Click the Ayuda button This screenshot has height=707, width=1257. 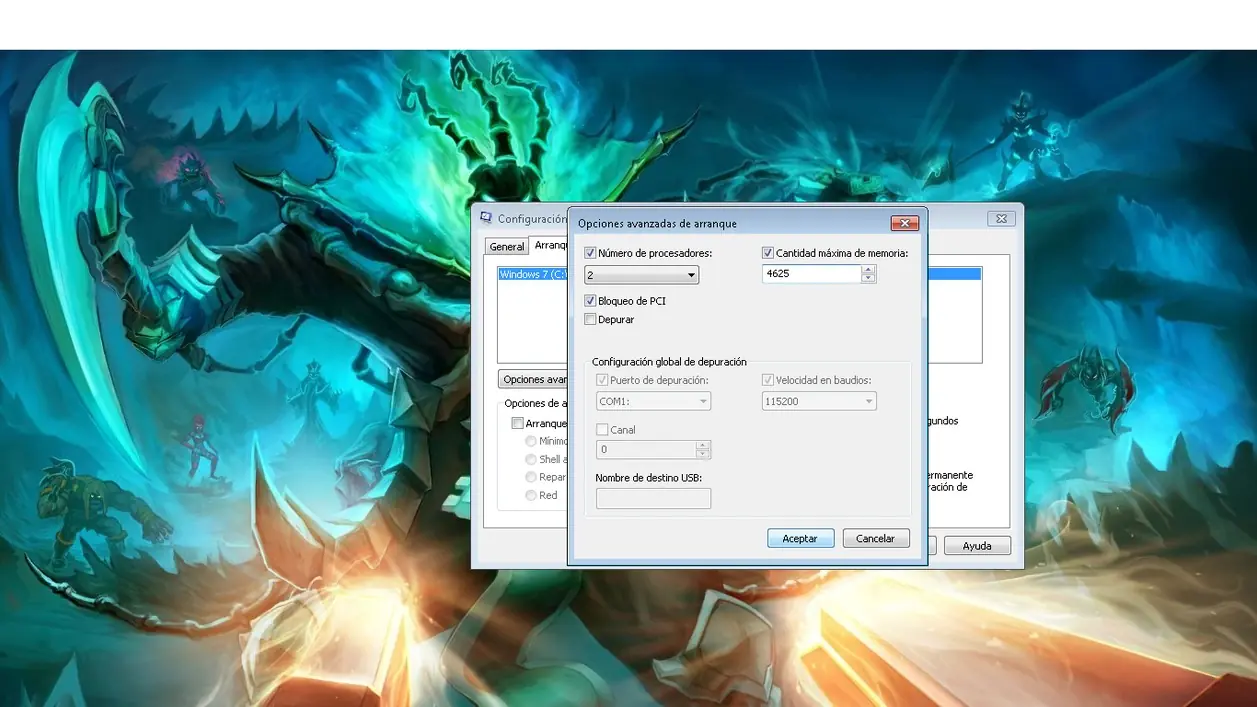(977, 546)
